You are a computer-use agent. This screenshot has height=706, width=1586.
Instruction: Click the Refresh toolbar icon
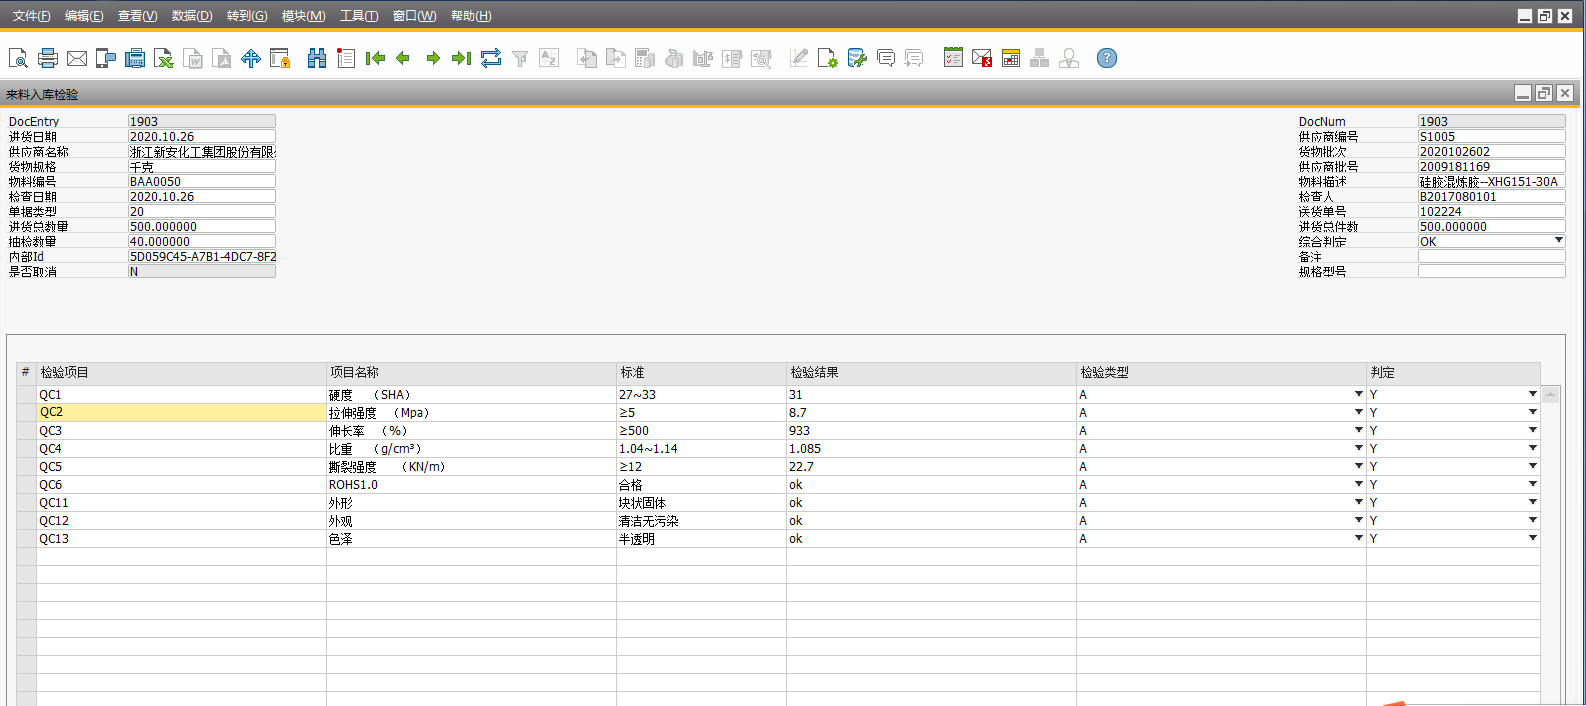pos(491,59)
